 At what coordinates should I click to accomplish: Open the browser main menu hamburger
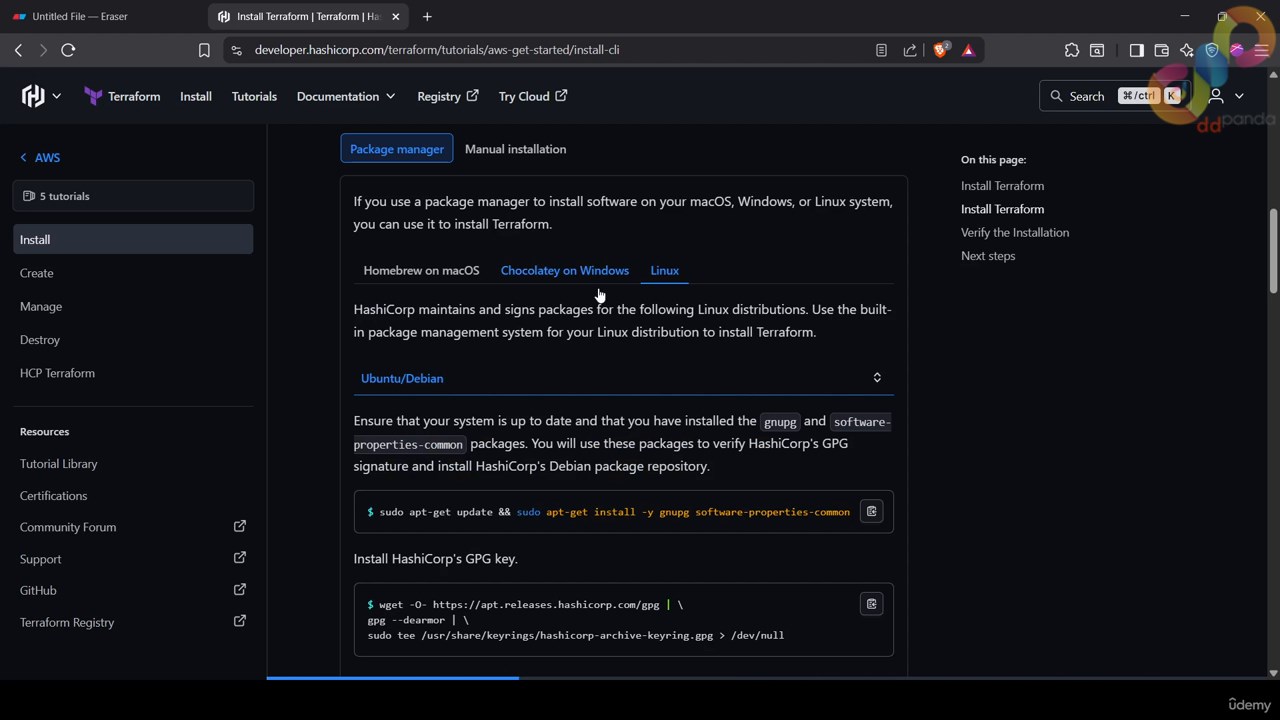click(x=1261, y=50)
